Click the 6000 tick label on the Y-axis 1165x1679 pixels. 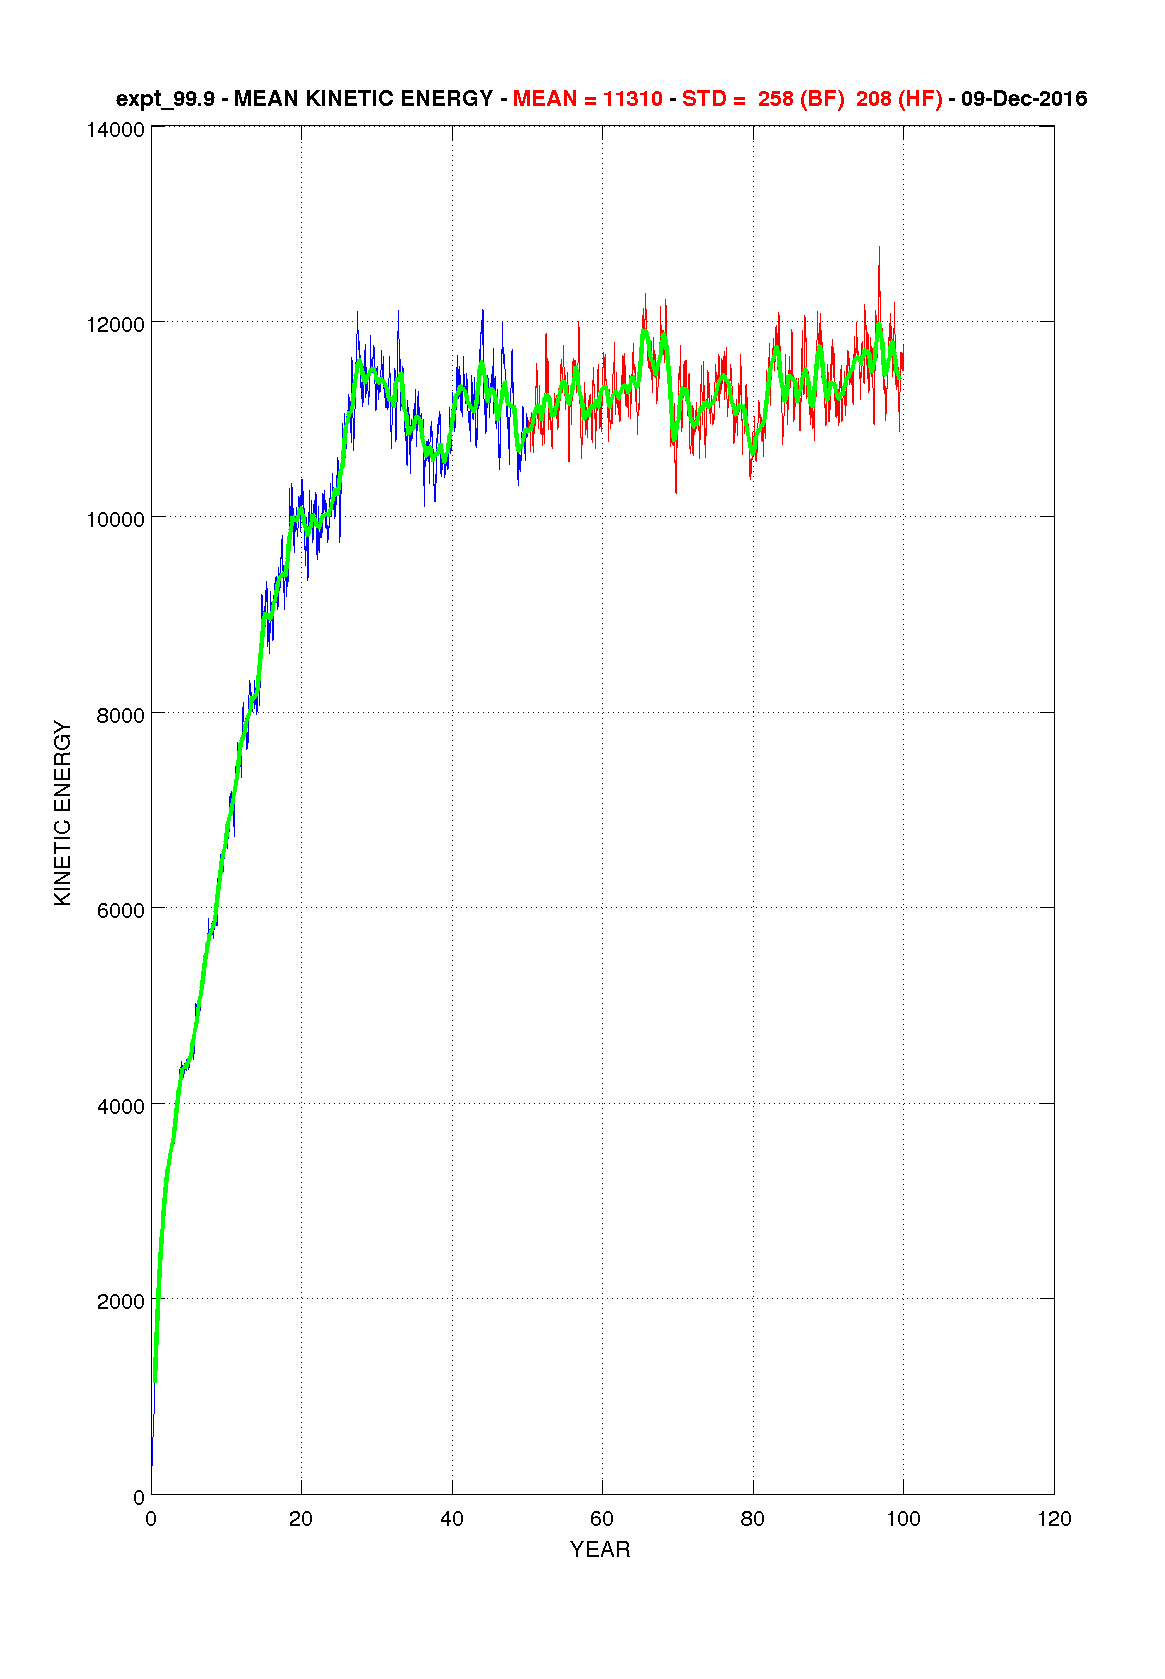123,911
